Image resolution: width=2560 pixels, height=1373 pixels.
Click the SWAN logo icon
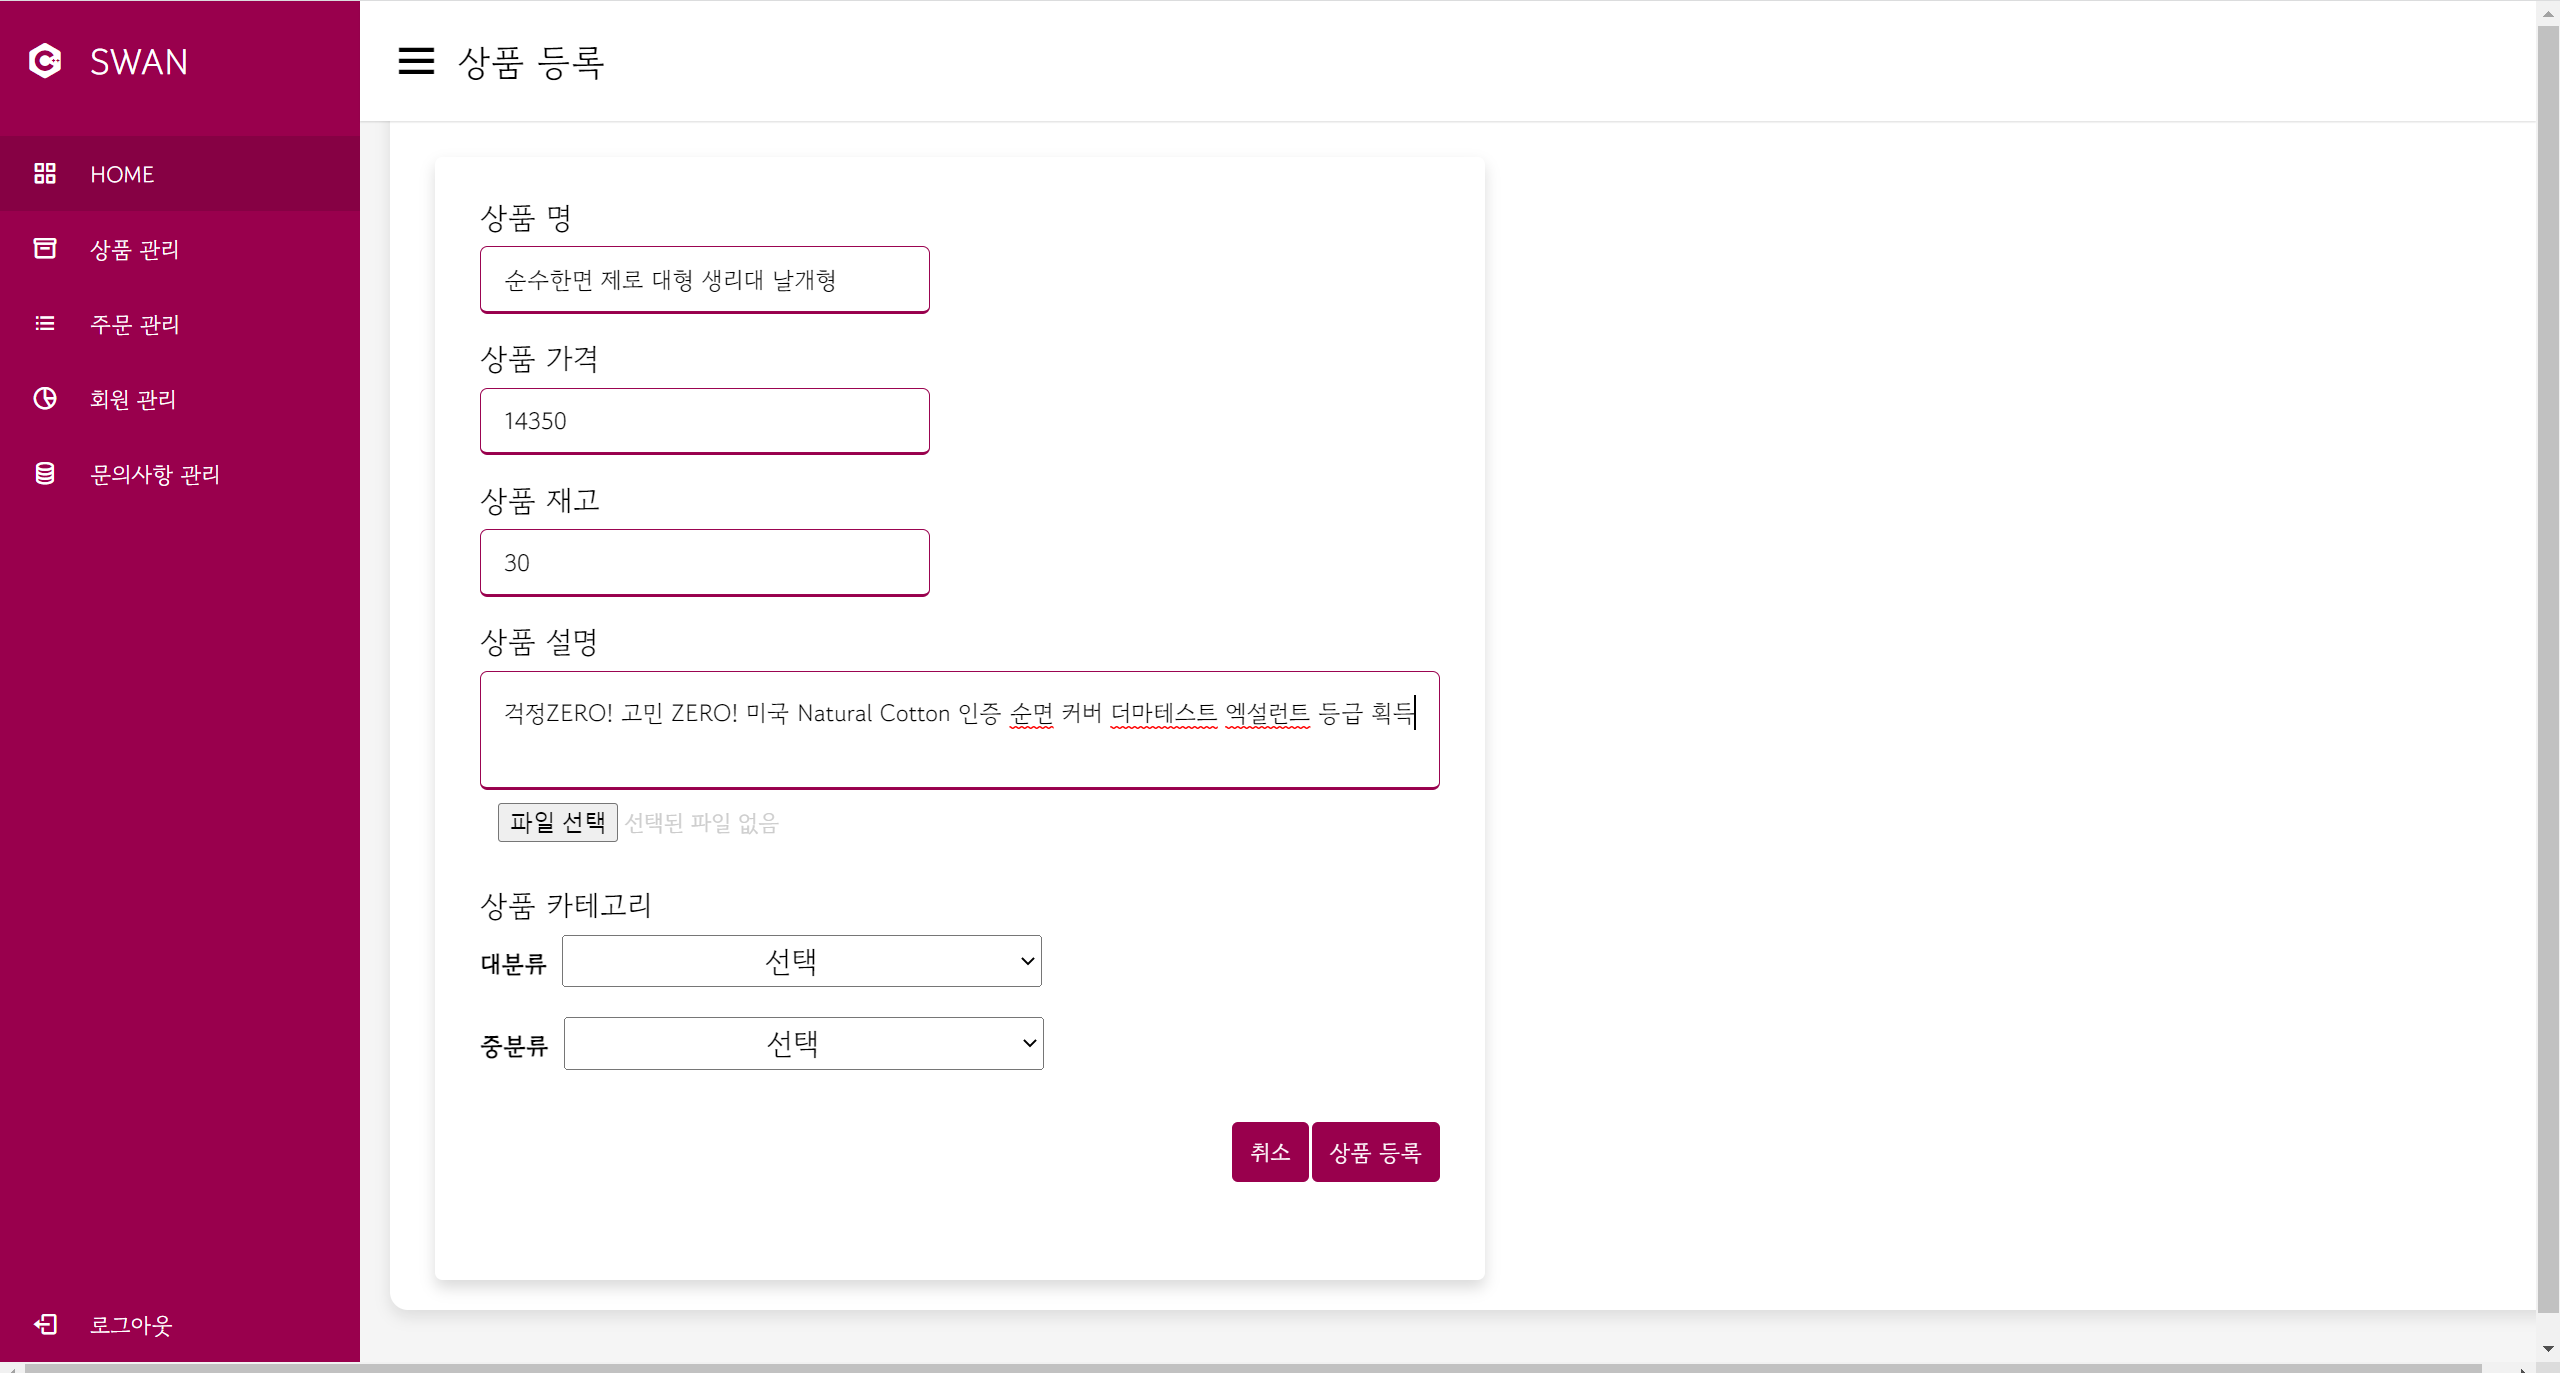click(x=45, y=61)
